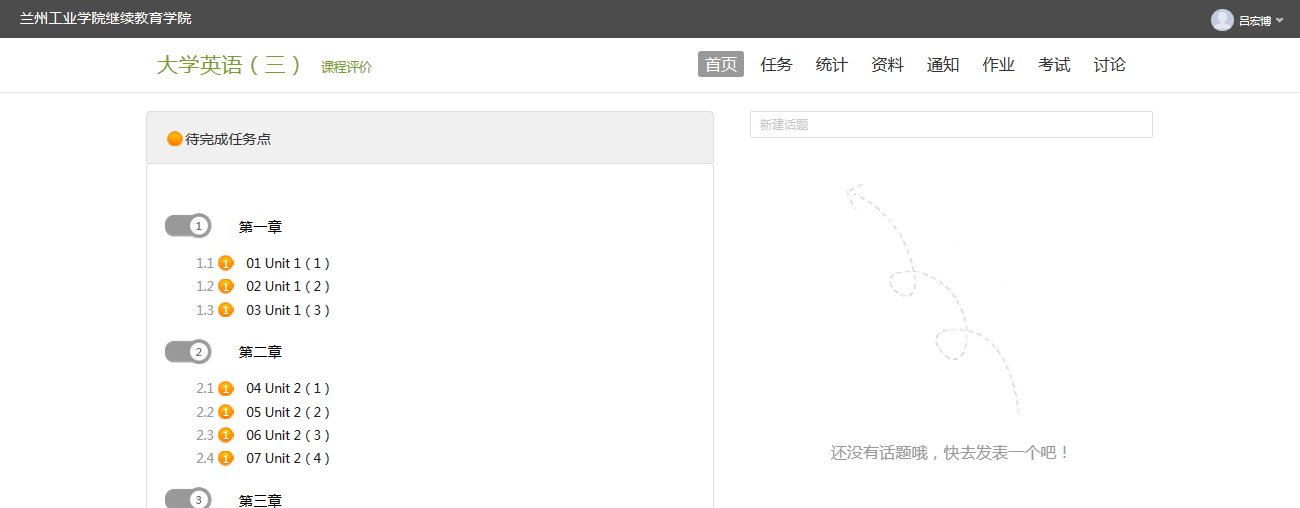Click orange task badge next to 01 Unit 1 (1)
1300x508 pixels.
[226, 264]
